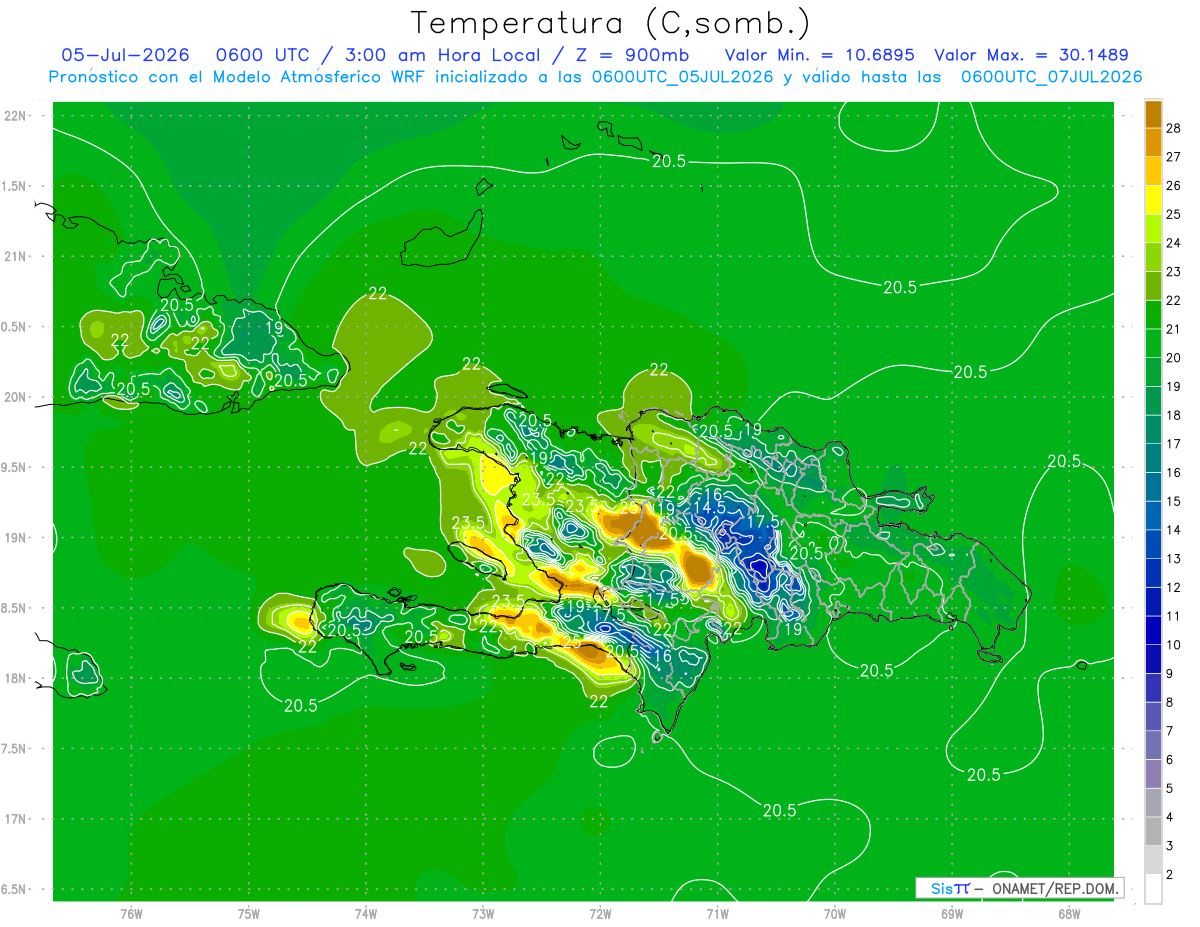This screenshot has width=1200, height=927.
Task: Click the '76W' longitude axis label
Action: coord(131,914)
